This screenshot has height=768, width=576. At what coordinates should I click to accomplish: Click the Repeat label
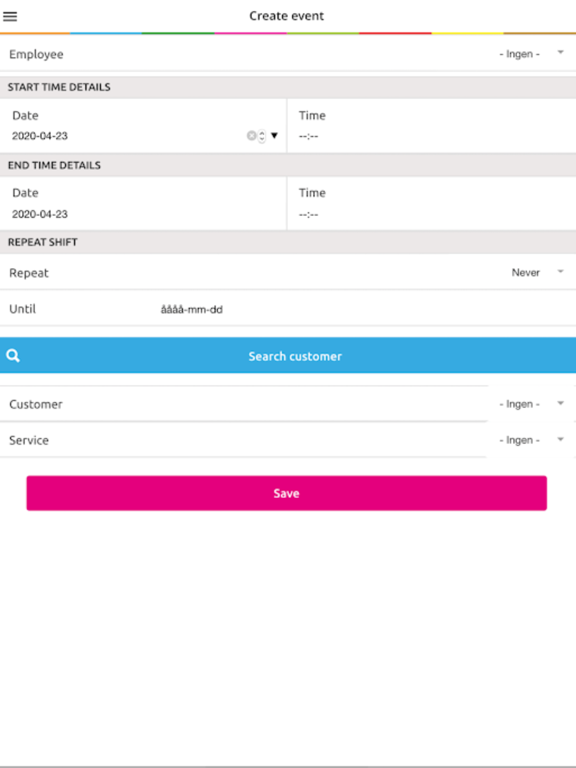point(29,273)
